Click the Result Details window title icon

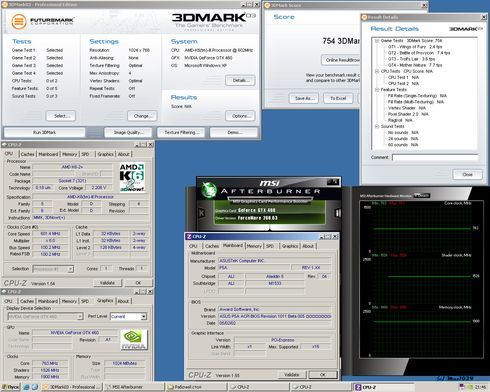coord(364,17)
